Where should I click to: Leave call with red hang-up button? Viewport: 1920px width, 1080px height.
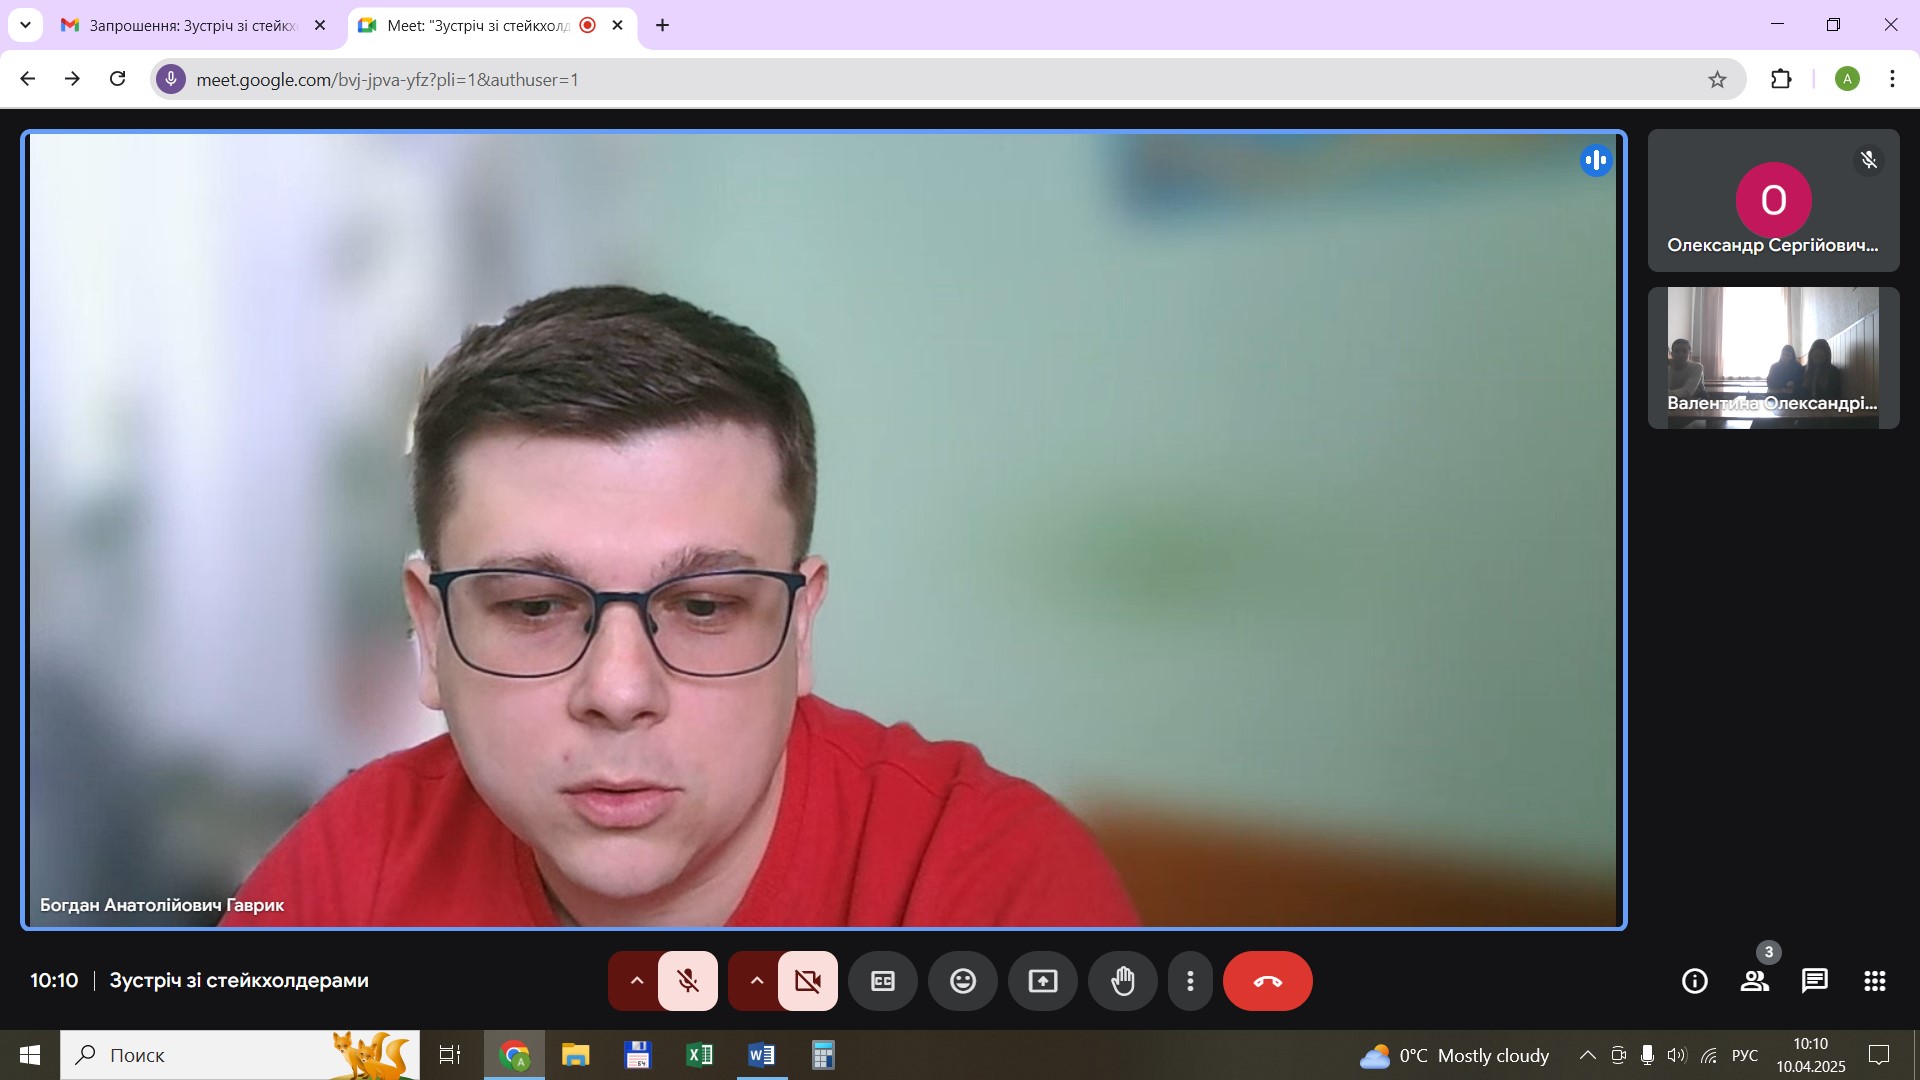click(x=1268, y=981)
